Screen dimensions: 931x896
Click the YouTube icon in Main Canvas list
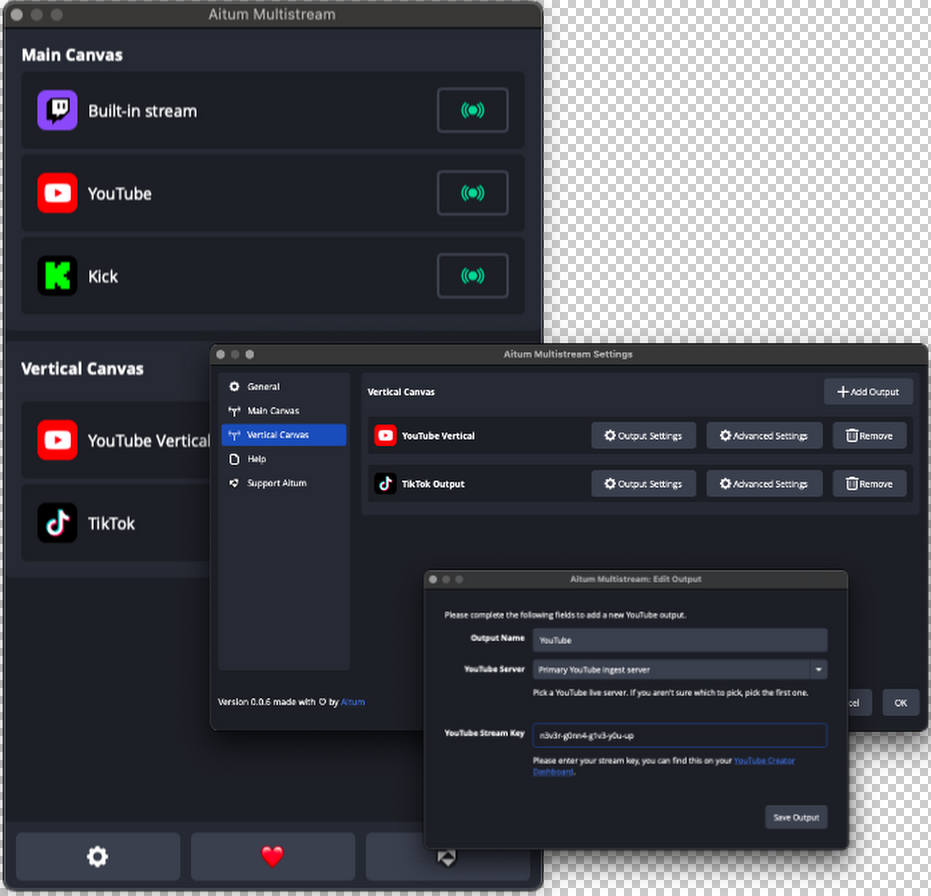click(x=57, y=193)
